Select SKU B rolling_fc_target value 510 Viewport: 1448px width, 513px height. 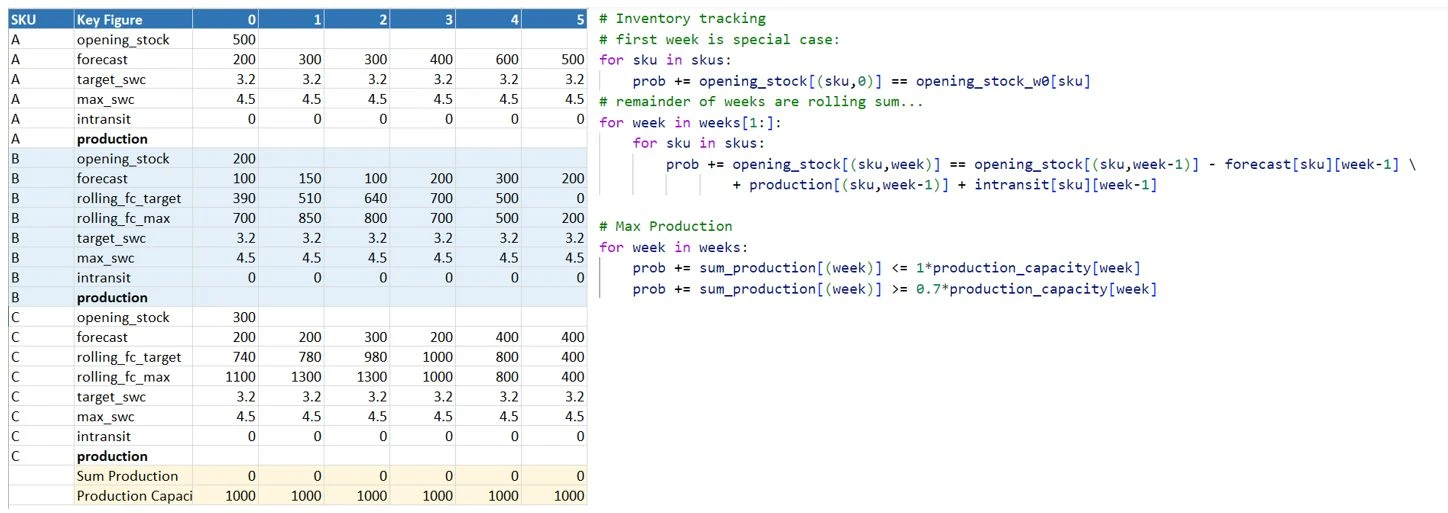coord(291,199)
